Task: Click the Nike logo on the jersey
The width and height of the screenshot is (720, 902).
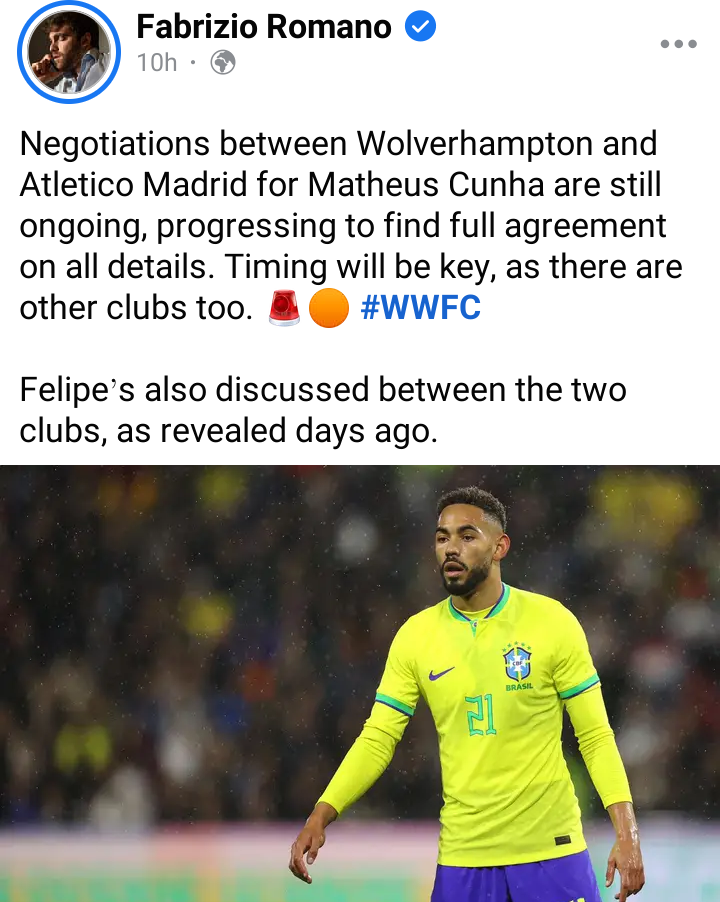Action: pos(441,672)
